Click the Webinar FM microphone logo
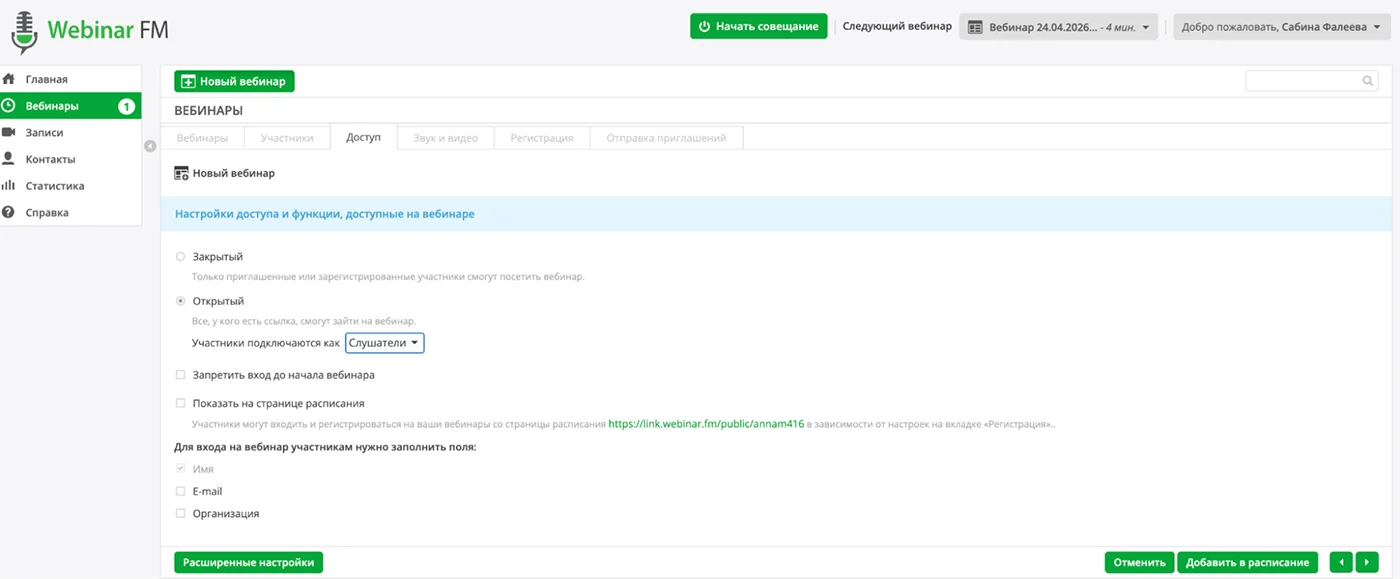 23,31
